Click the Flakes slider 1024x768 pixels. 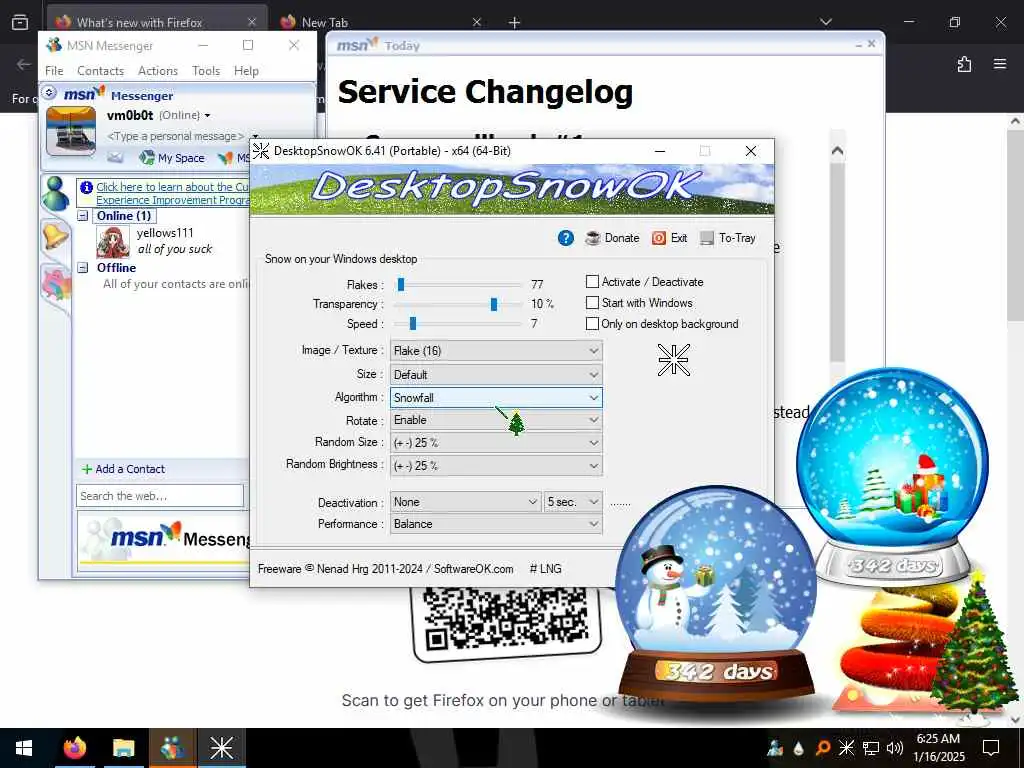point(460,285)
